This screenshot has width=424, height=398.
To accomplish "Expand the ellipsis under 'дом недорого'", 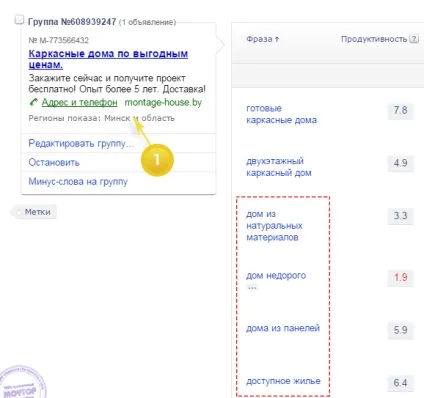I will pyautogui.click(x=252, y=287).
